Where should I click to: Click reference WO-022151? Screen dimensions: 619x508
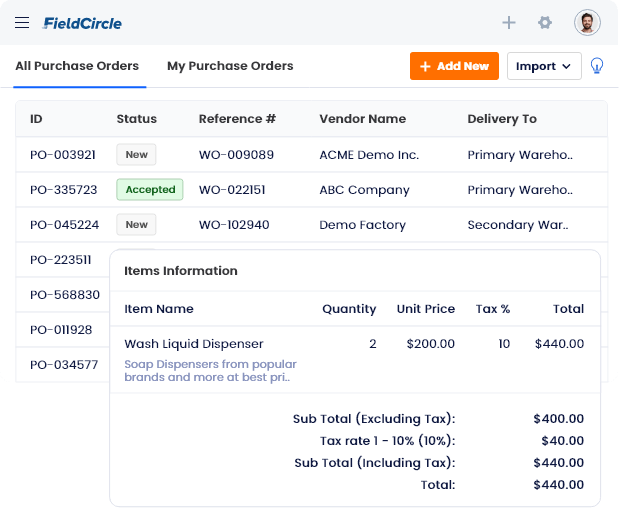pyautogui.click(x=232, y=190)
